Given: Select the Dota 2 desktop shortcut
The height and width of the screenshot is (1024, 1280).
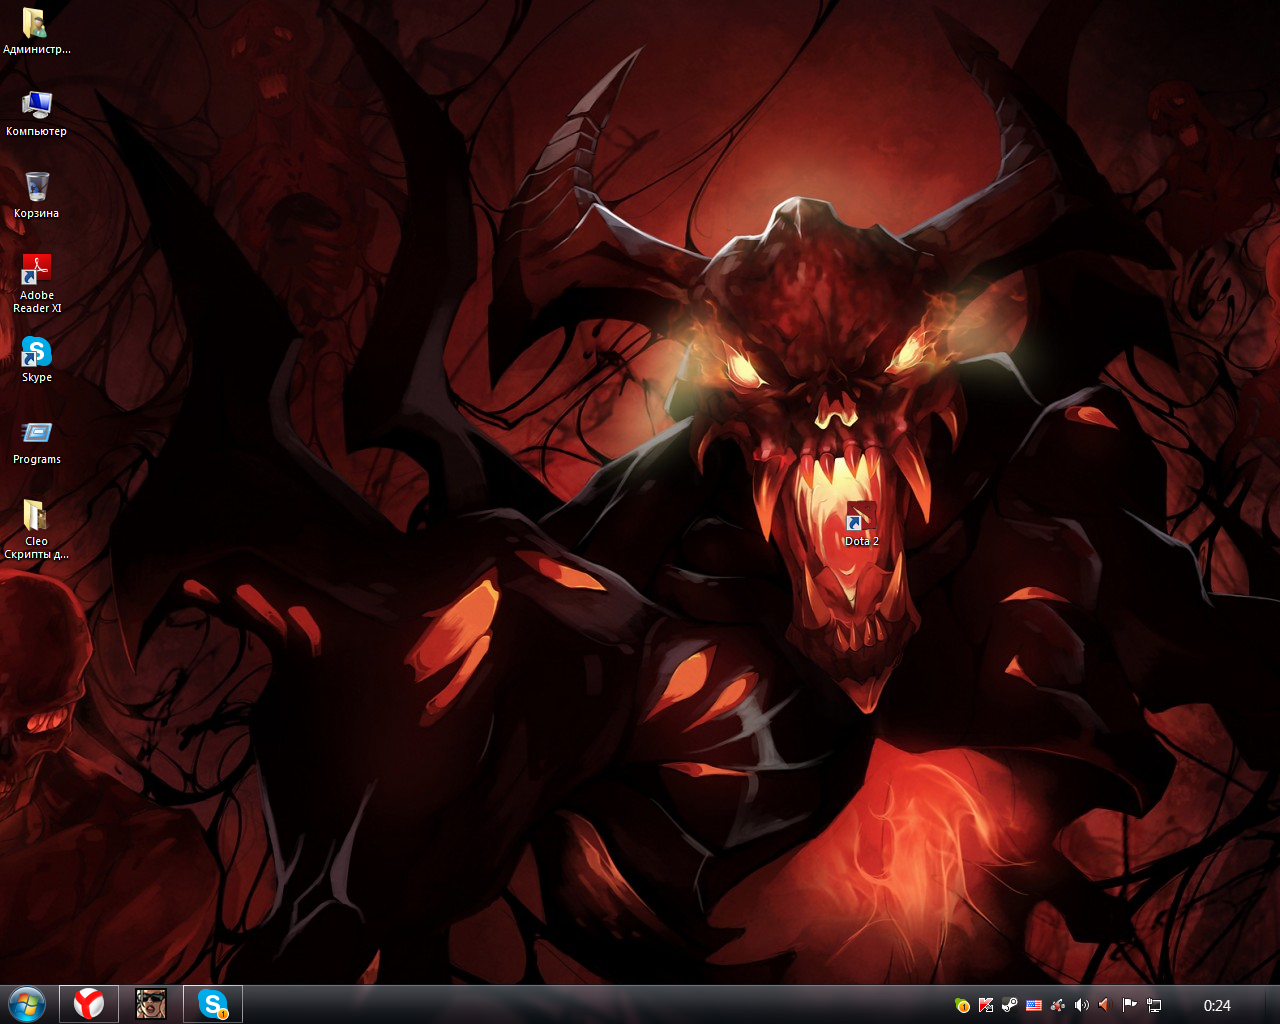Looking at the screenshot, I should (x=861, y=524).
